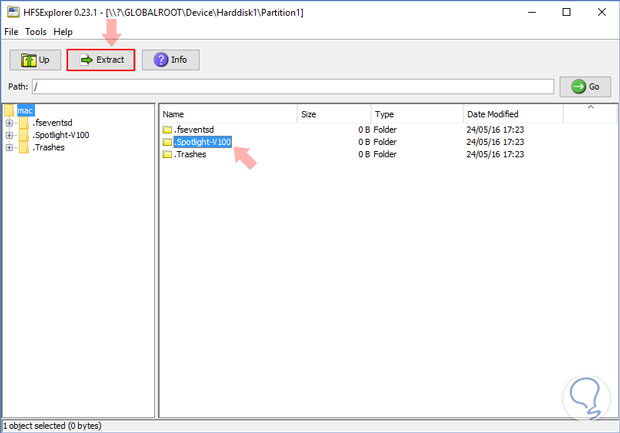Select the mac root tree item
Screen dimensions: 620x433
tap(25, 110)
